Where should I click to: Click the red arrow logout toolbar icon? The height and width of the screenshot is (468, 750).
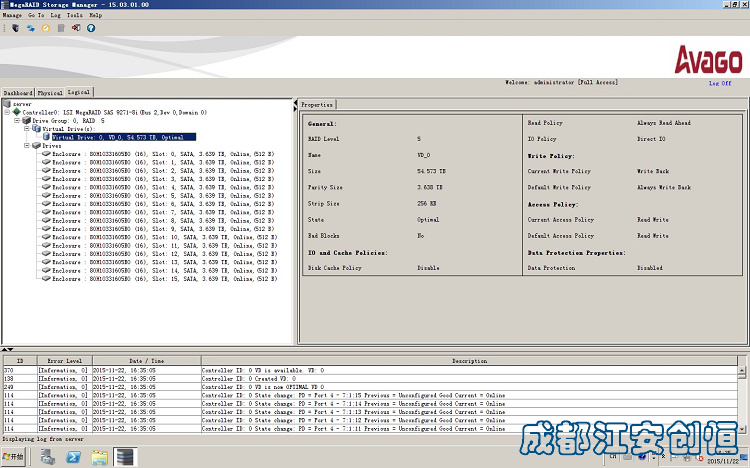(x=76, y=28)
